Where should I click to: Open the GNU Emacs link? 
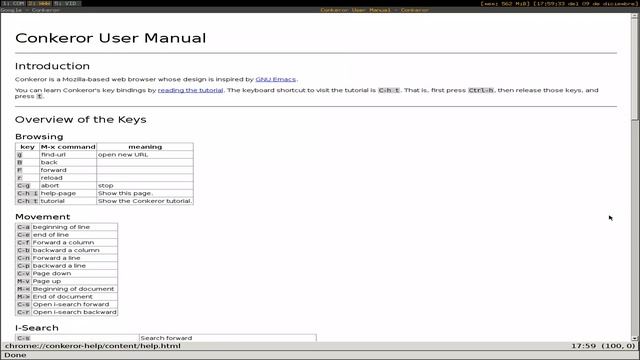coord(276,79)
